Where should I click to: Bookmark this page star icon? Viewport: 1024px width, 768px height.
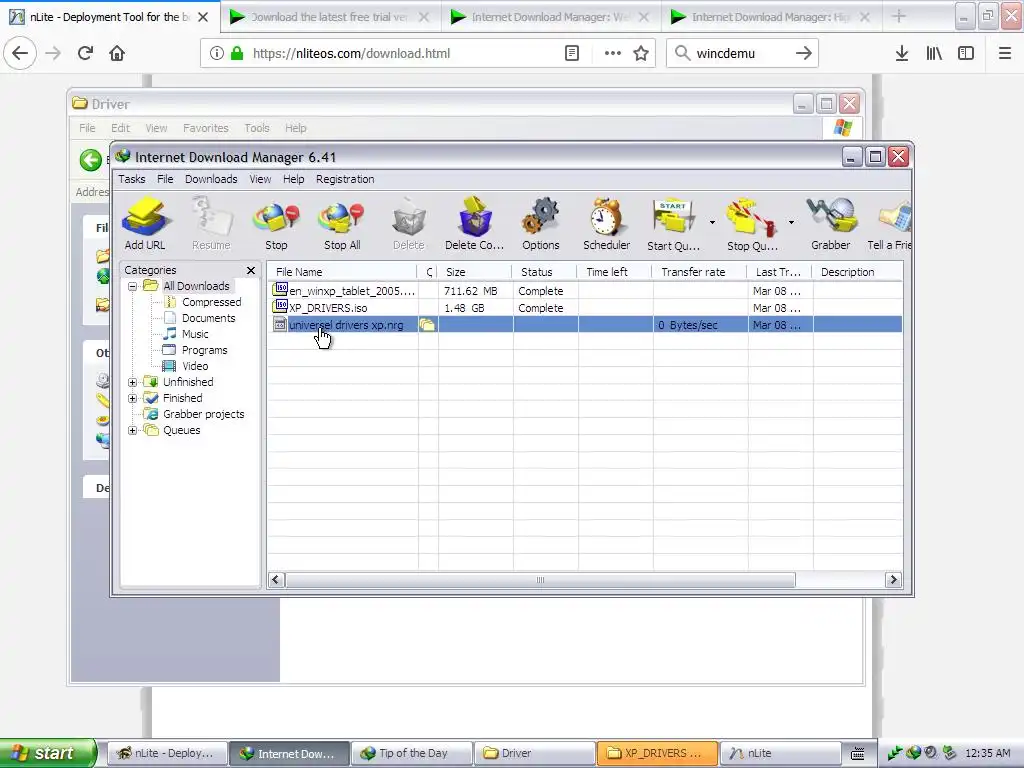pyautogui.click(x=641, y=53)
